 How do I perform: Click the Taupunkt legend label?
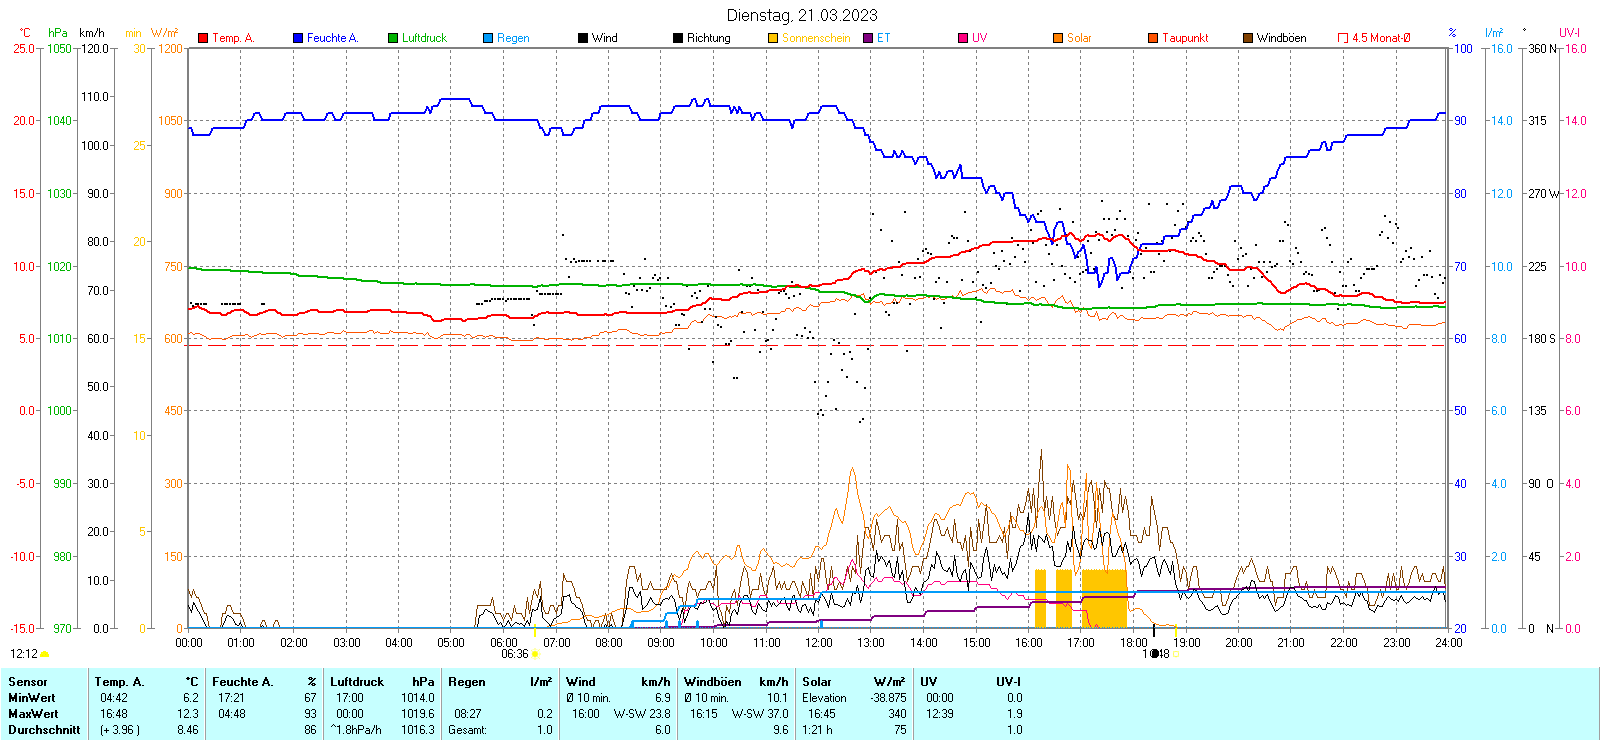tap(1185, 38)
